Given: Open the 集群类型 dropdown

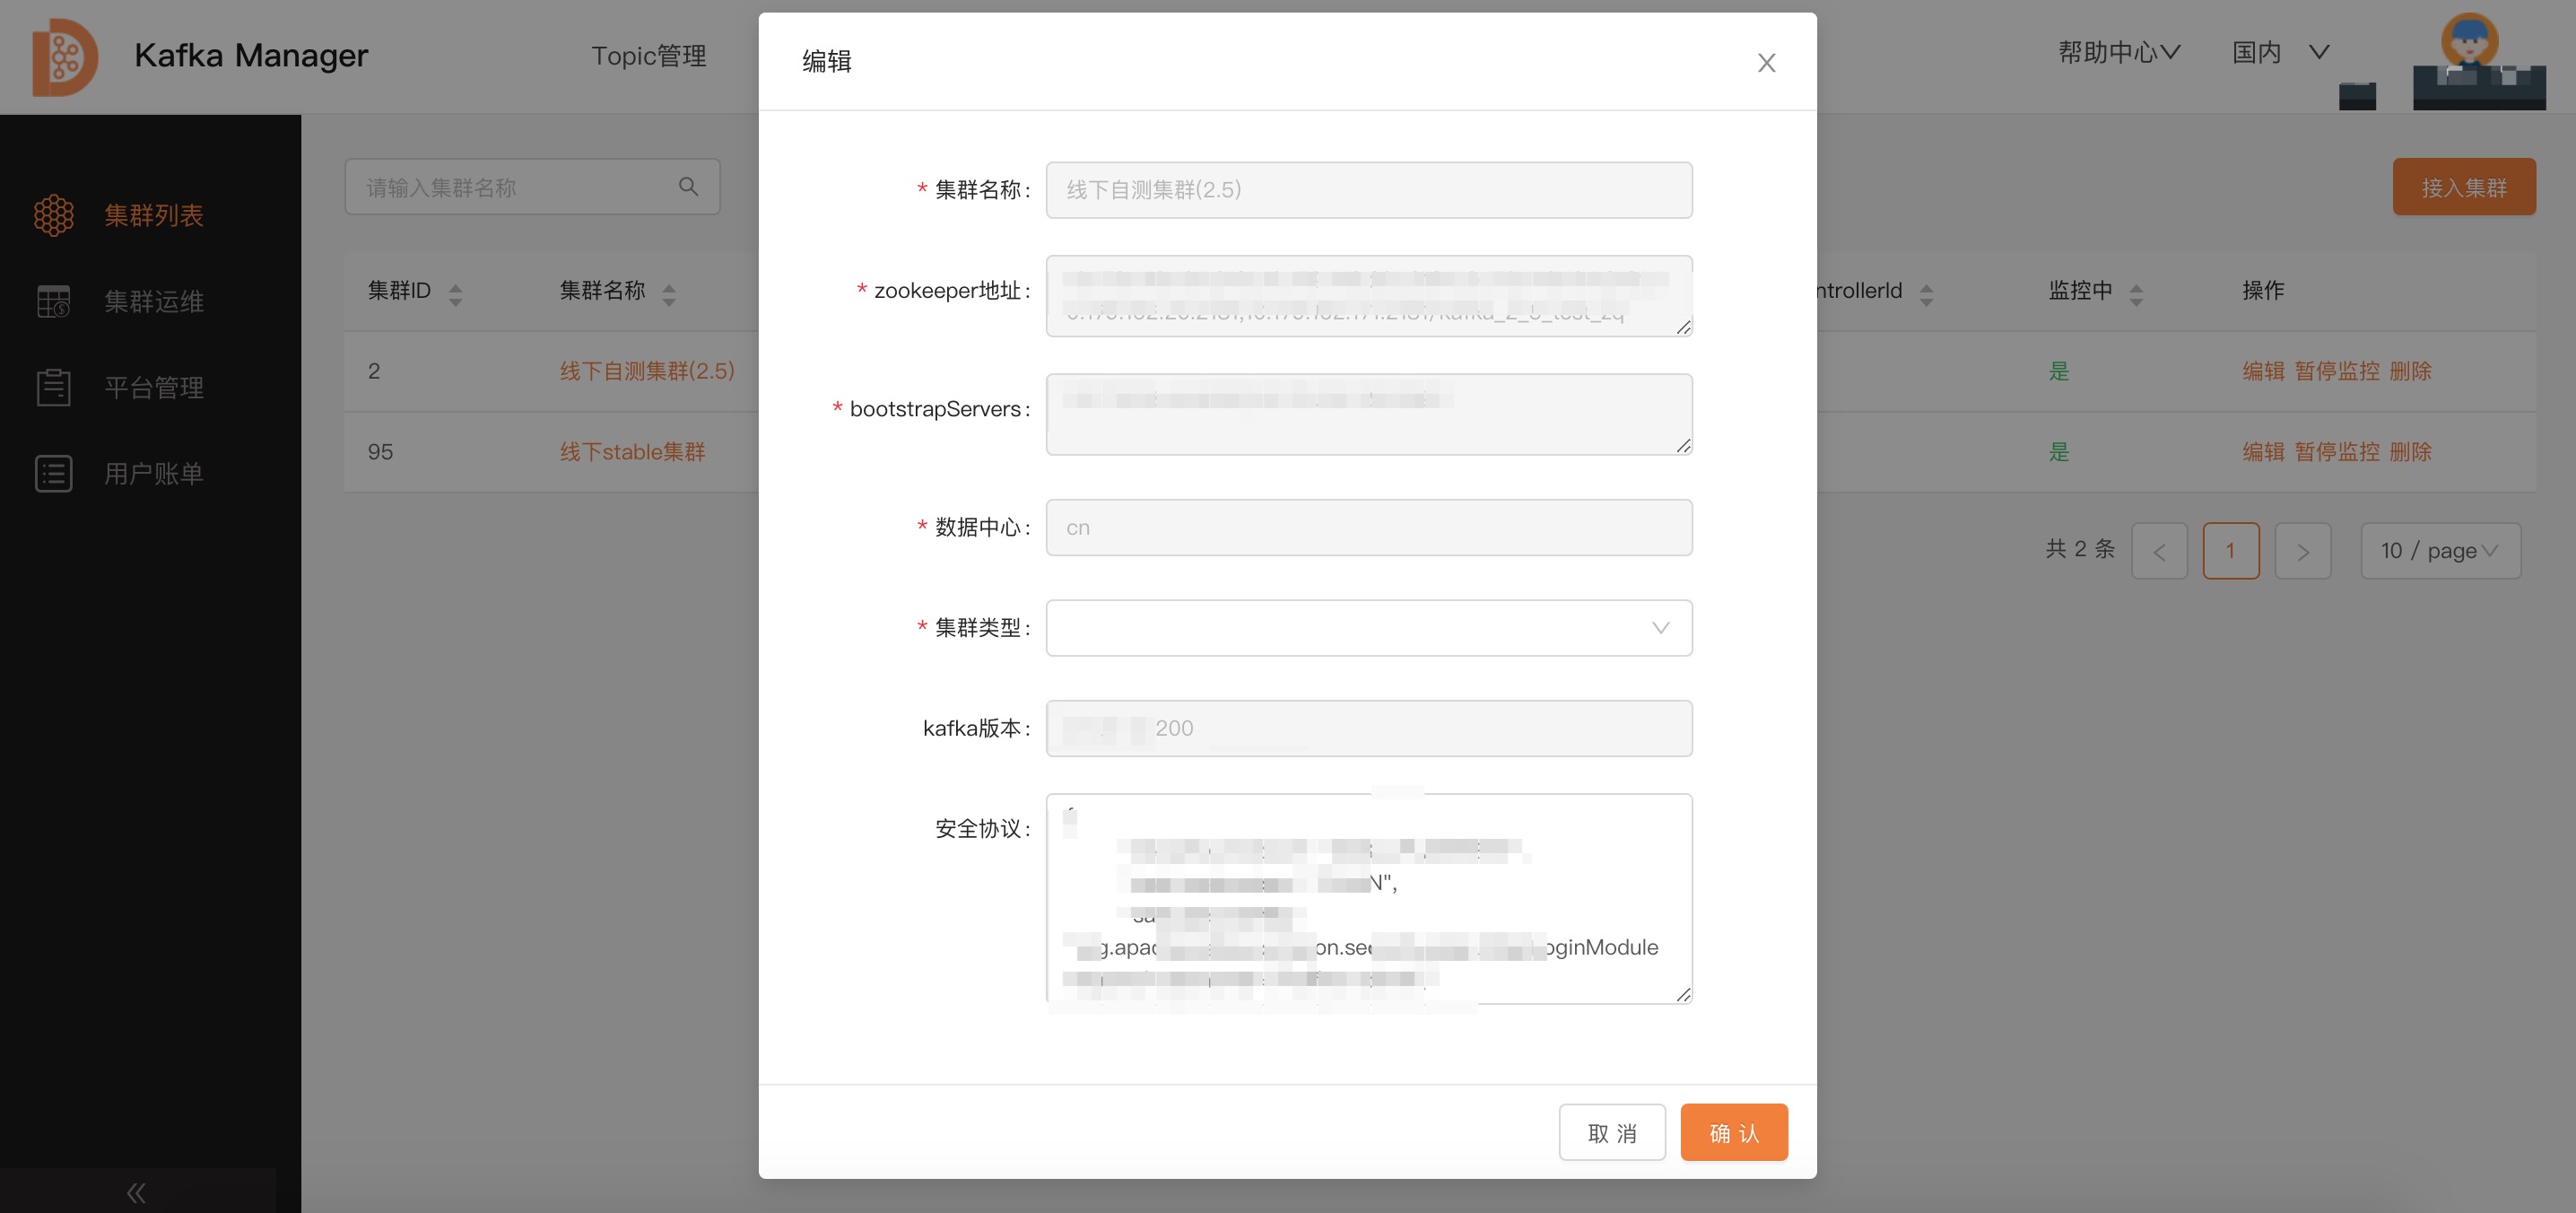Looking at the screenshot, I should click(1368, 628).
